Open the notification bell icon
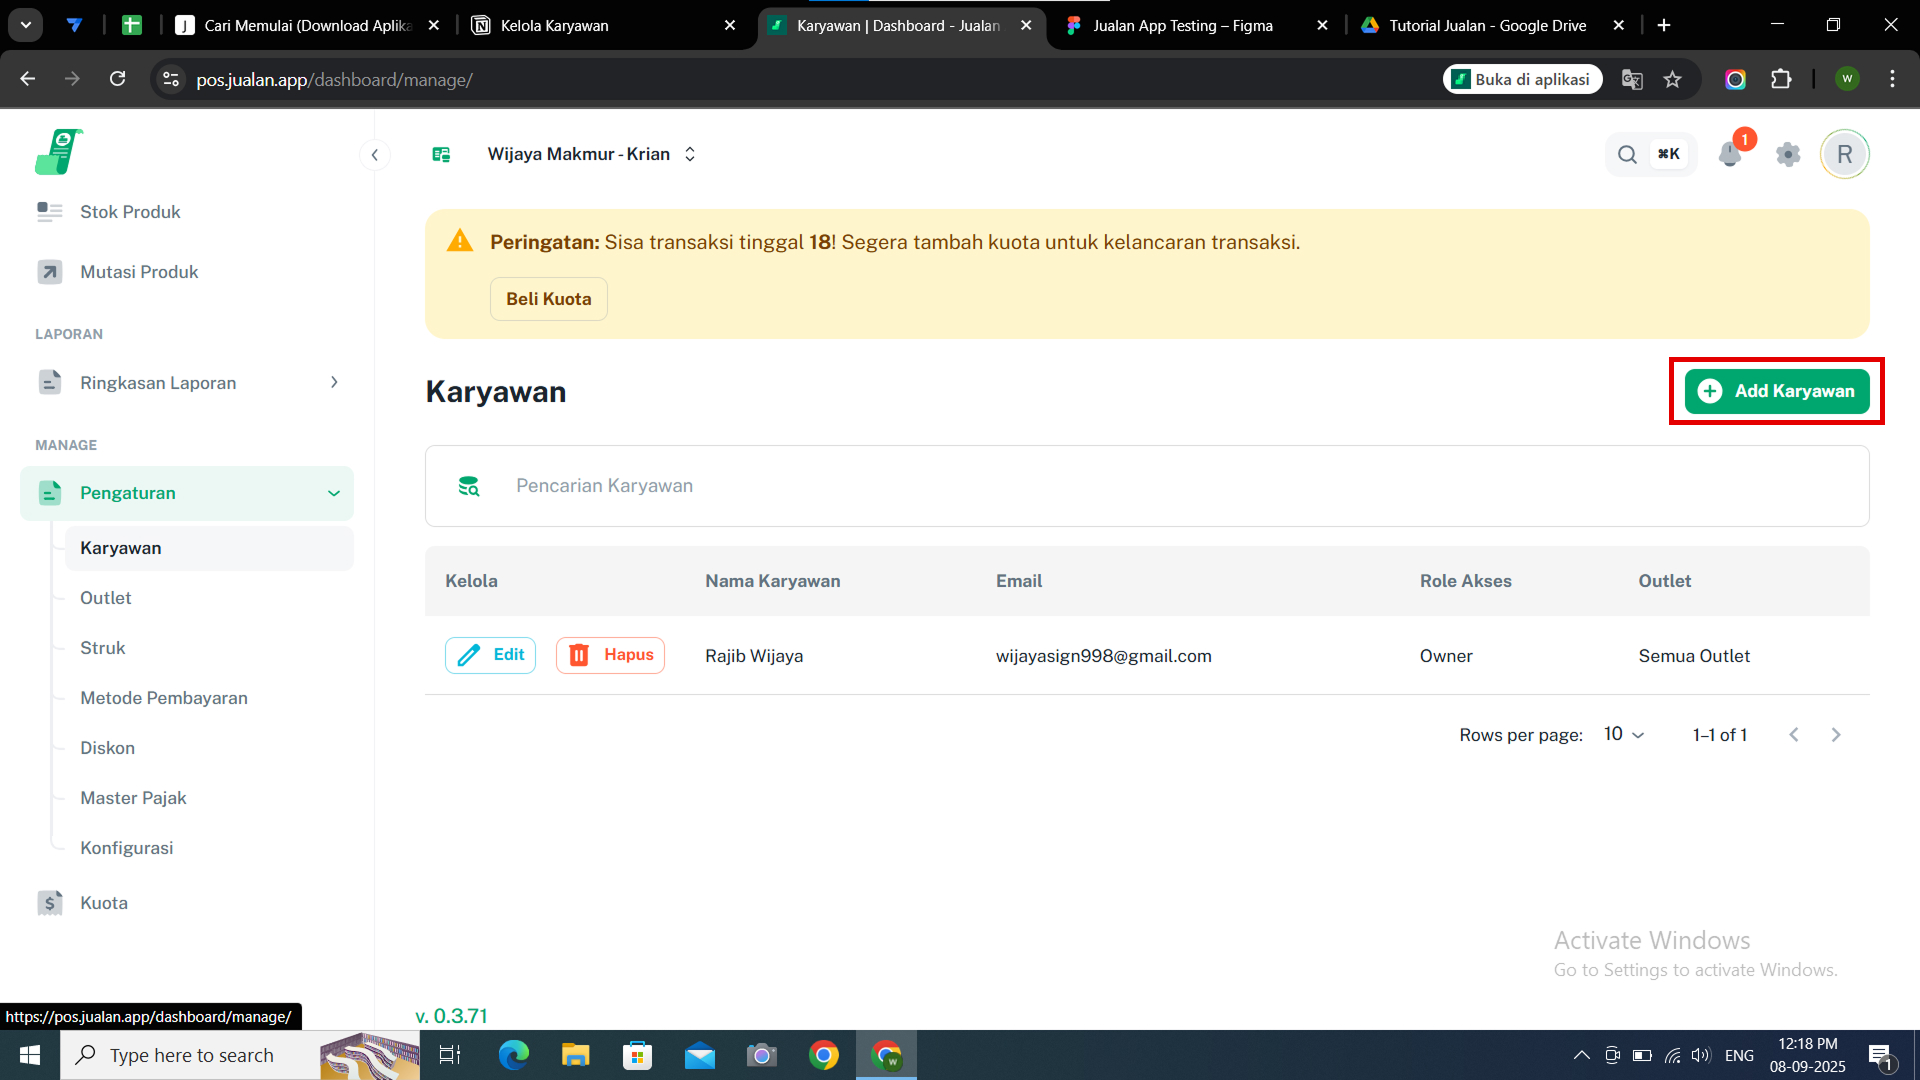This screenshot has width=1920, height=1080. coord(1730,154)
